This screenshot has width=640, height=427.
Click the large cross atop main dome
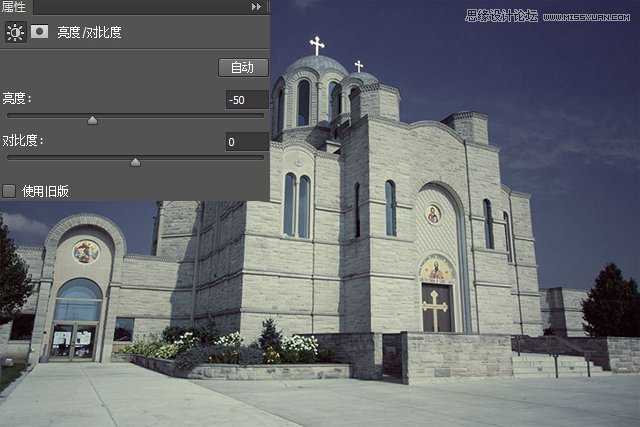pos(317,45)
